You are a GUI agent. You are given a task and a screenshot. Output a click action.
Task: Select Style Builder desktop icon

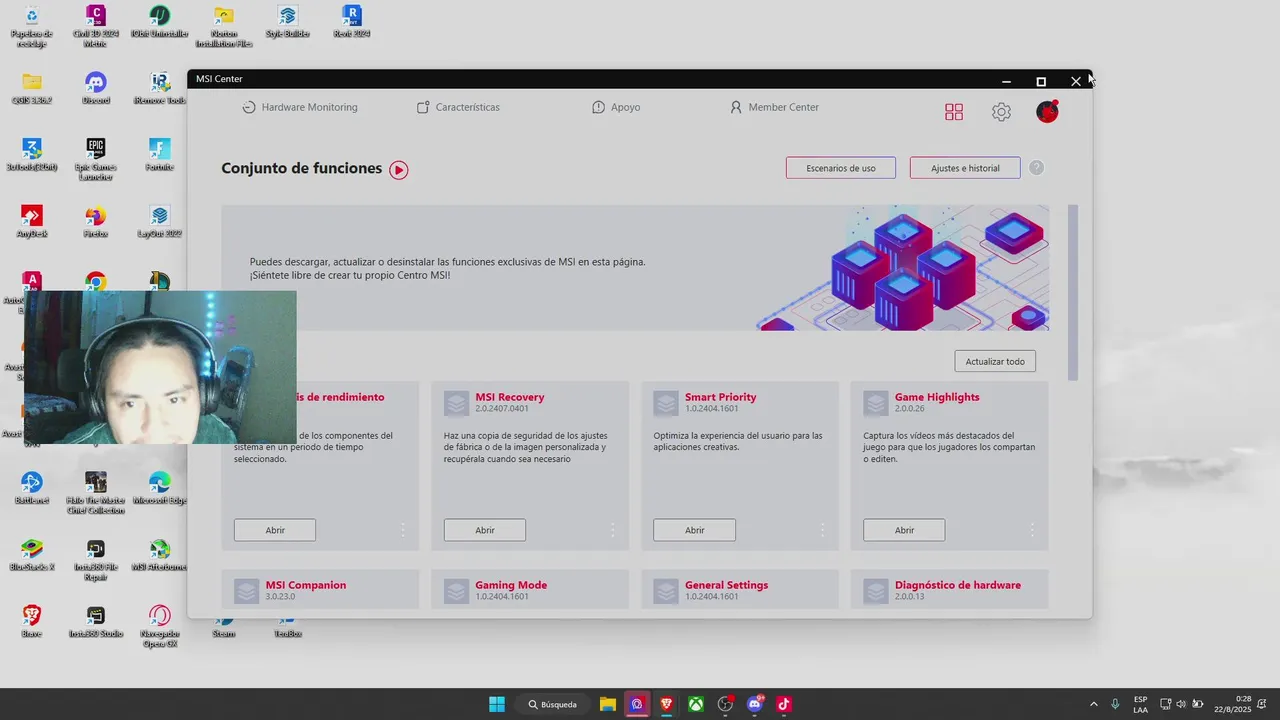(x=288, y=21)
